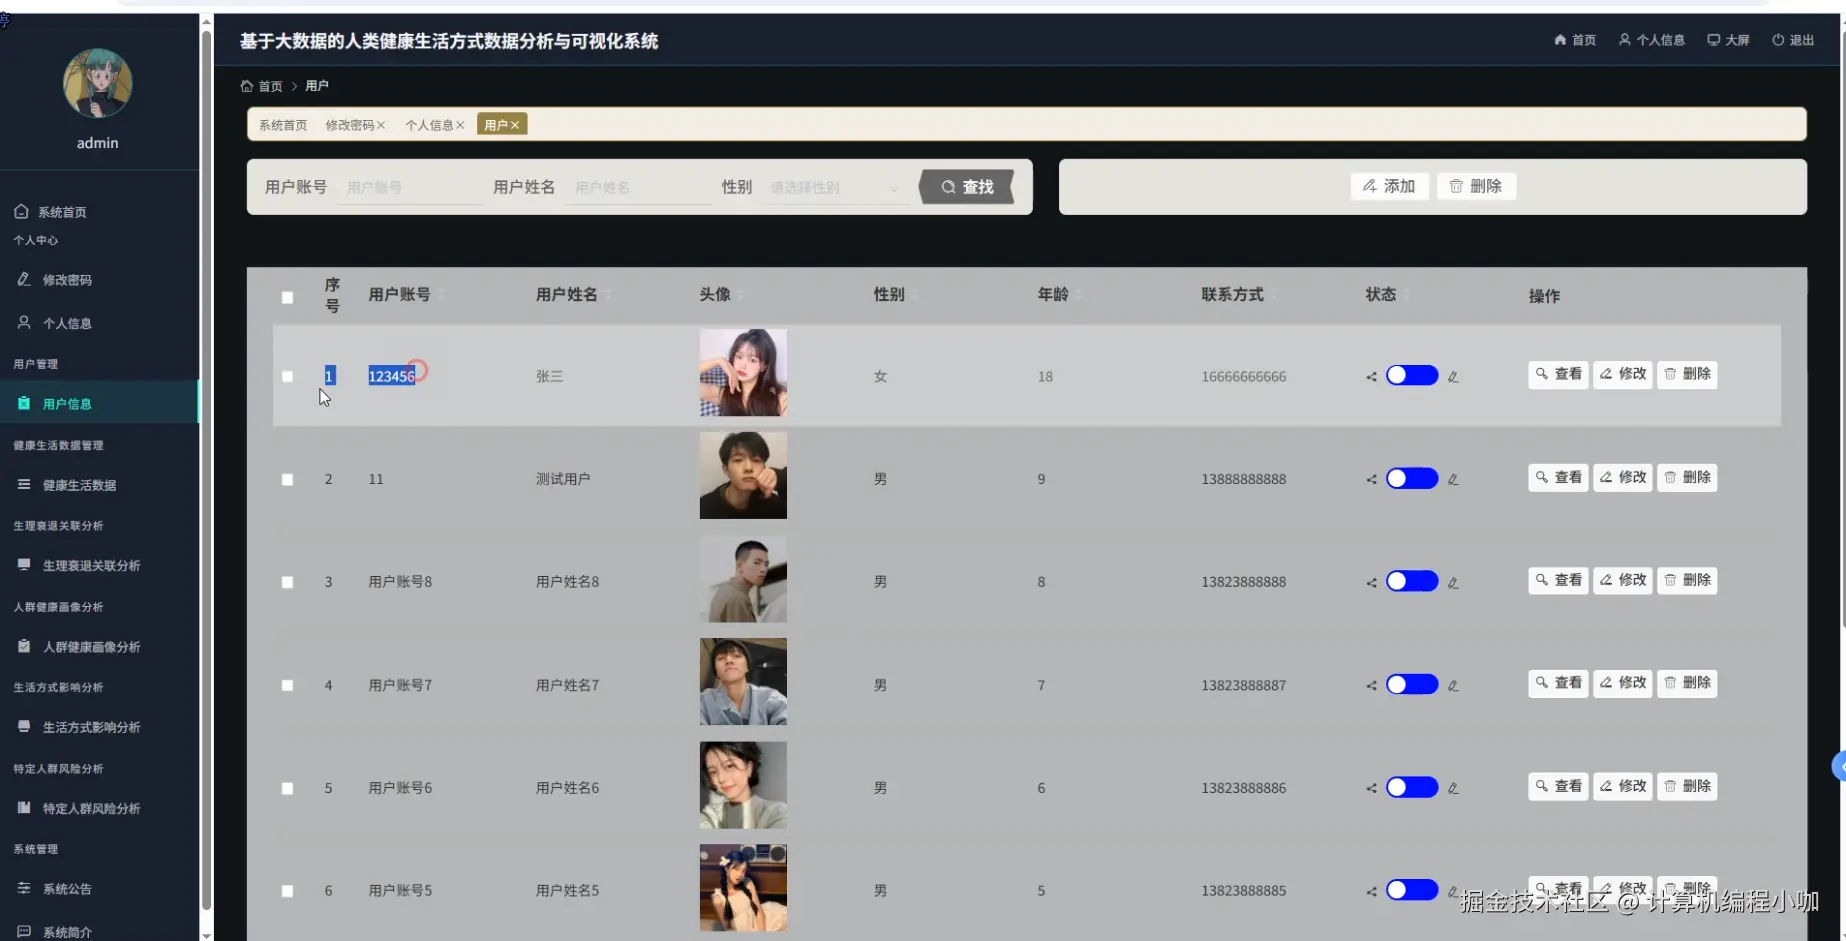
Task: Focus the 用户姓名 search field
Action: coord(637,187)
